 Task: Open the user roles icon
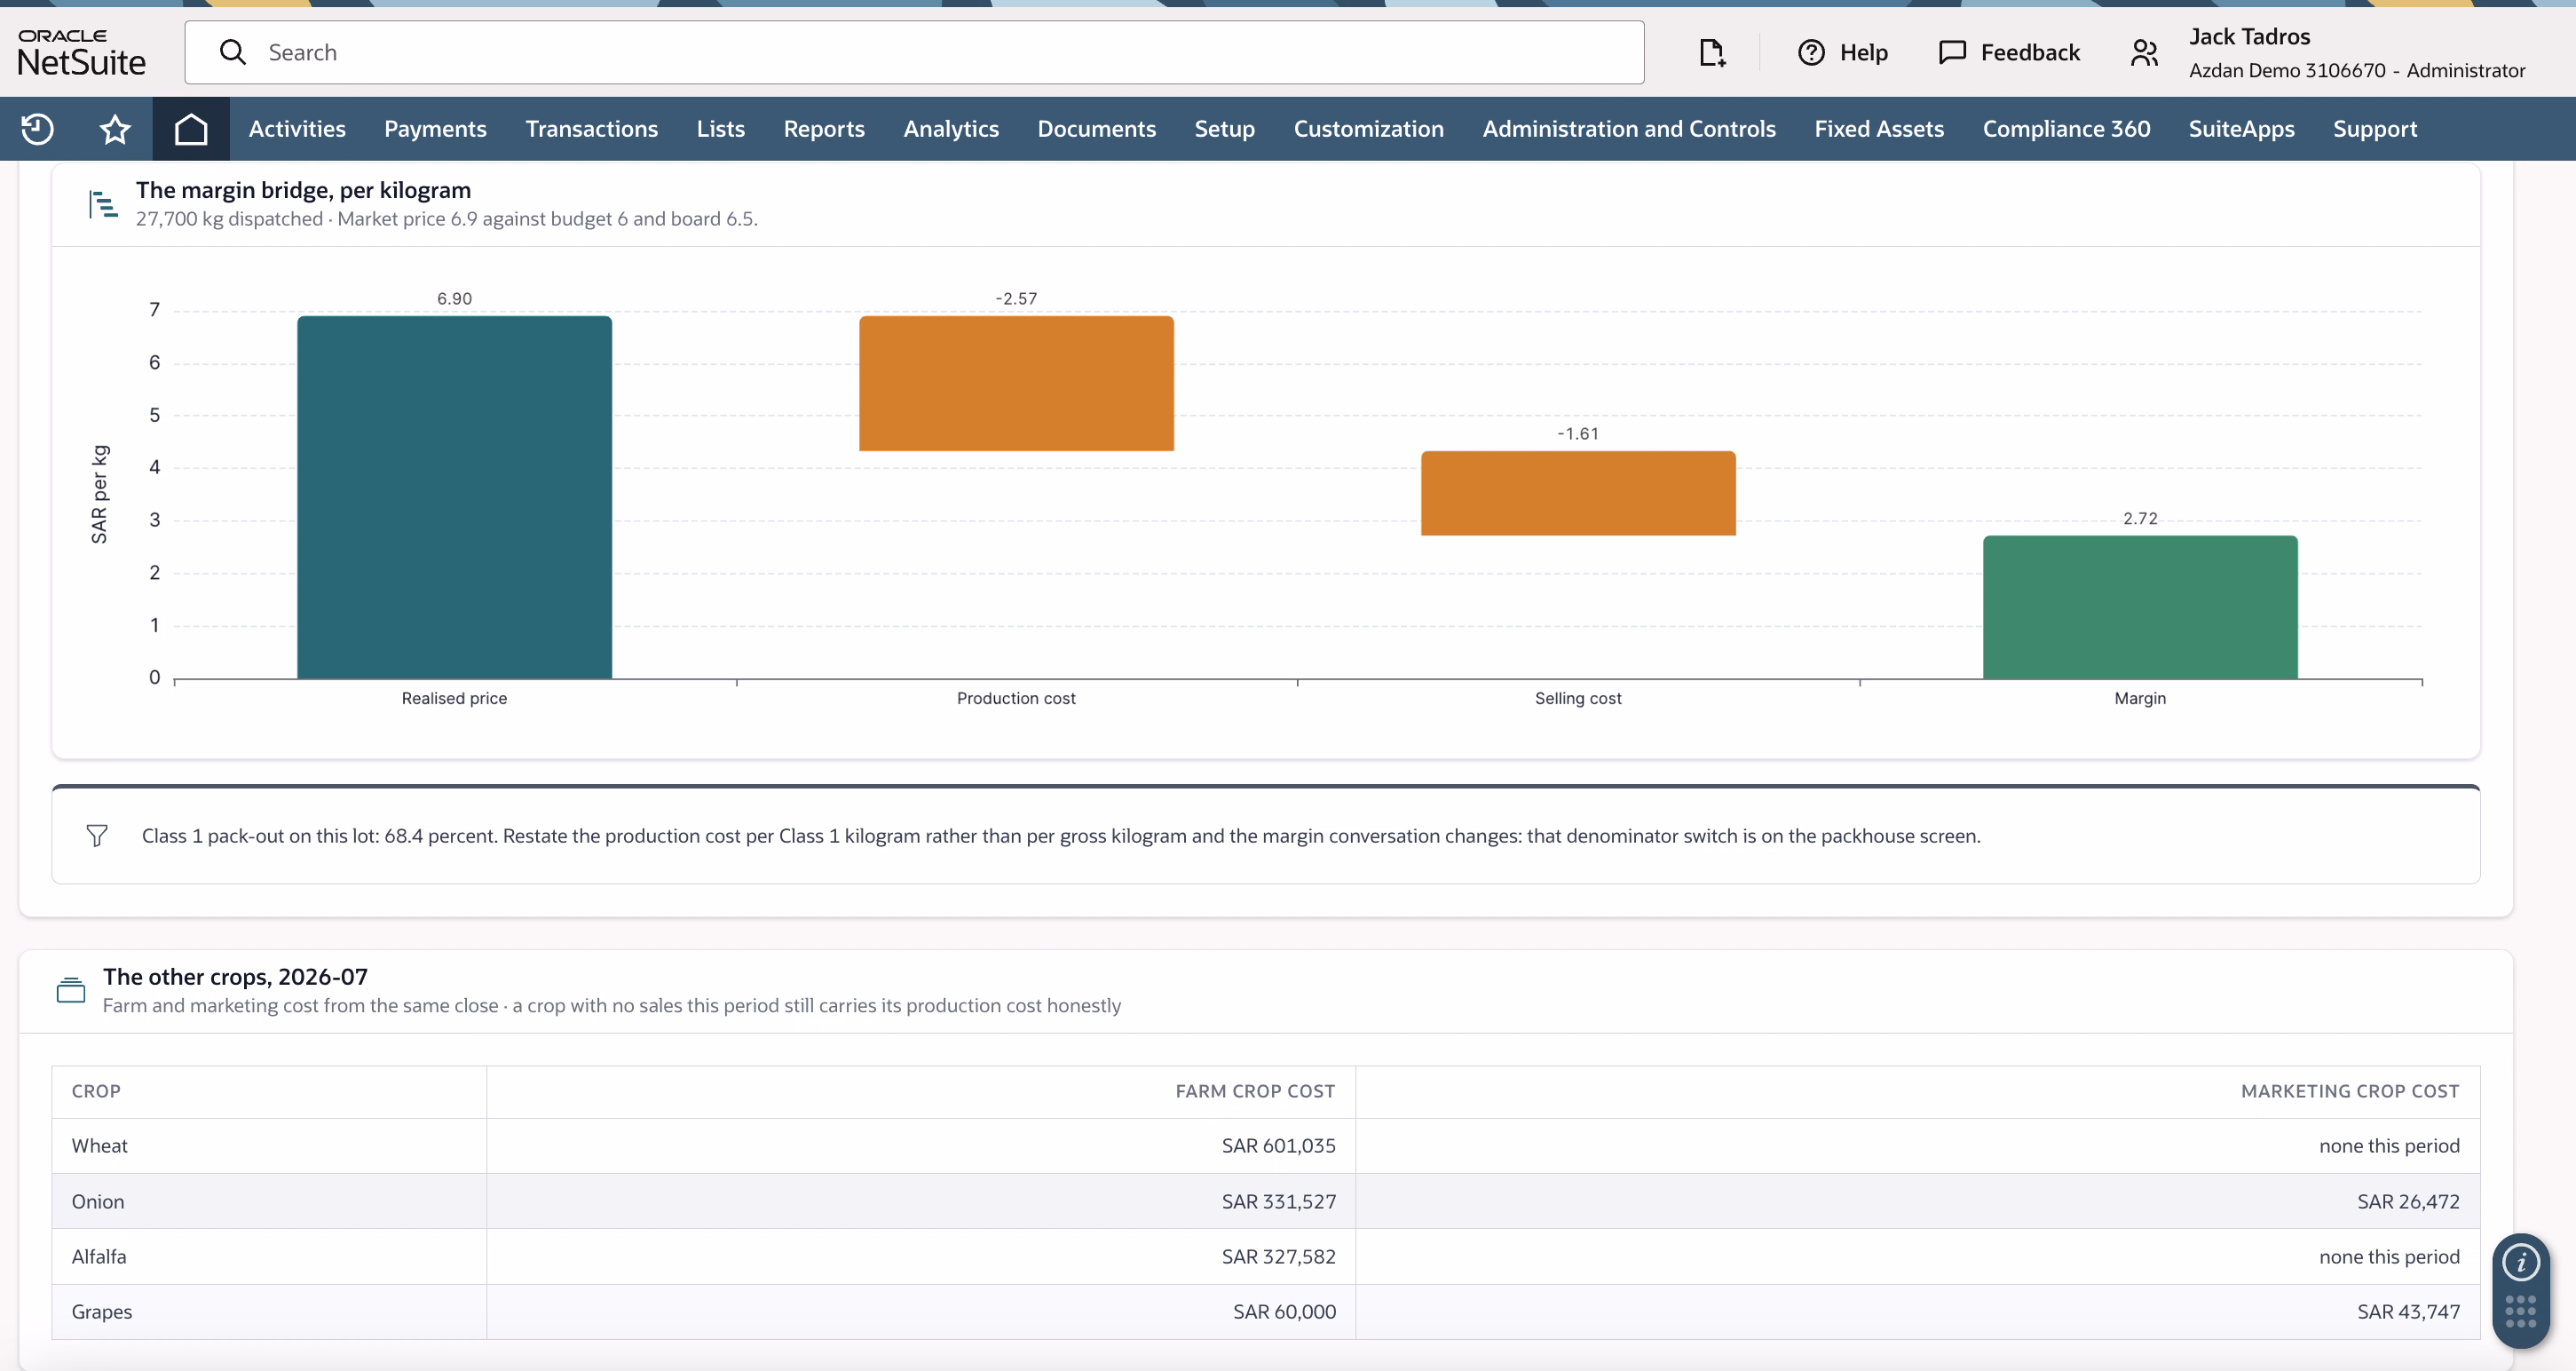coord(2143,52)
